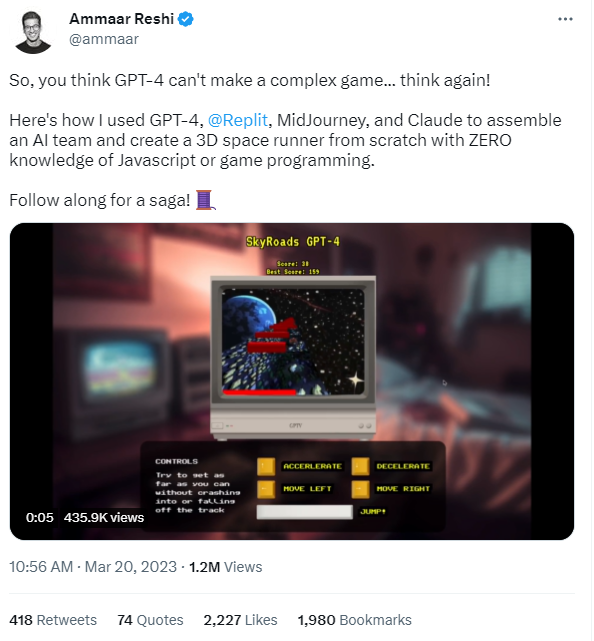
Task: Click Ammaar Reshi's profile picture
Action: point(33,32)
